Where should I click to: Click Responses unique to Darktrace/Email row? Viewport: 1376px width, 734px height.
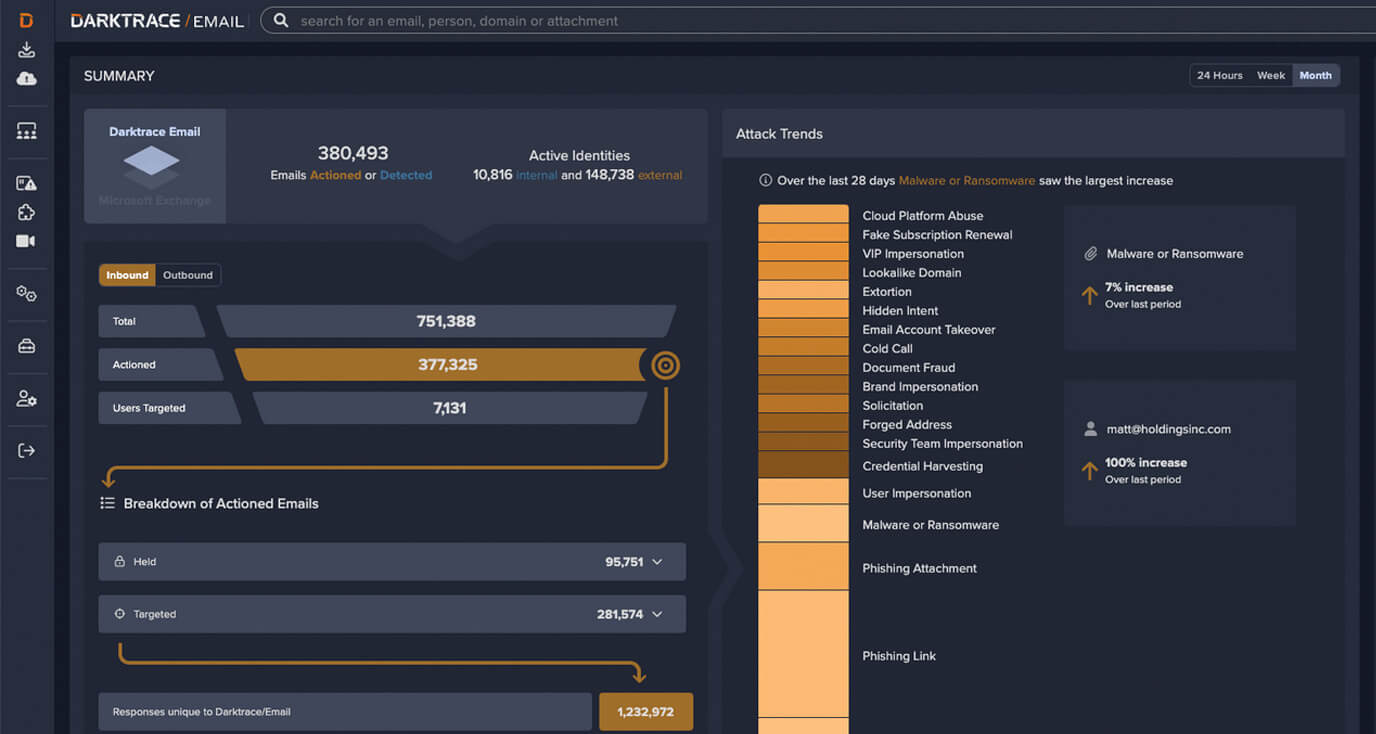click(345, 712)
